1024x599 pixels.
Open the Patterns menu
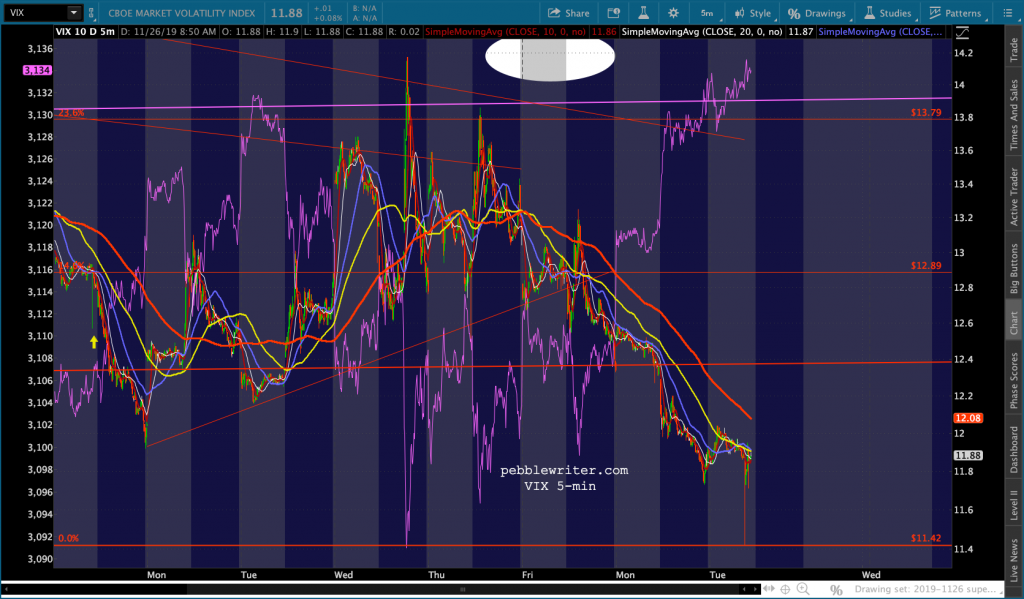click(x=955, y=13)
